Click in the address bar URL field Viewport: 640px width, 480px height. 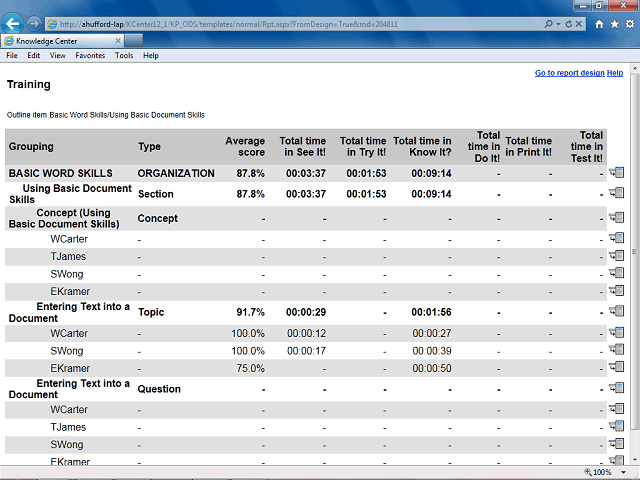294,24
